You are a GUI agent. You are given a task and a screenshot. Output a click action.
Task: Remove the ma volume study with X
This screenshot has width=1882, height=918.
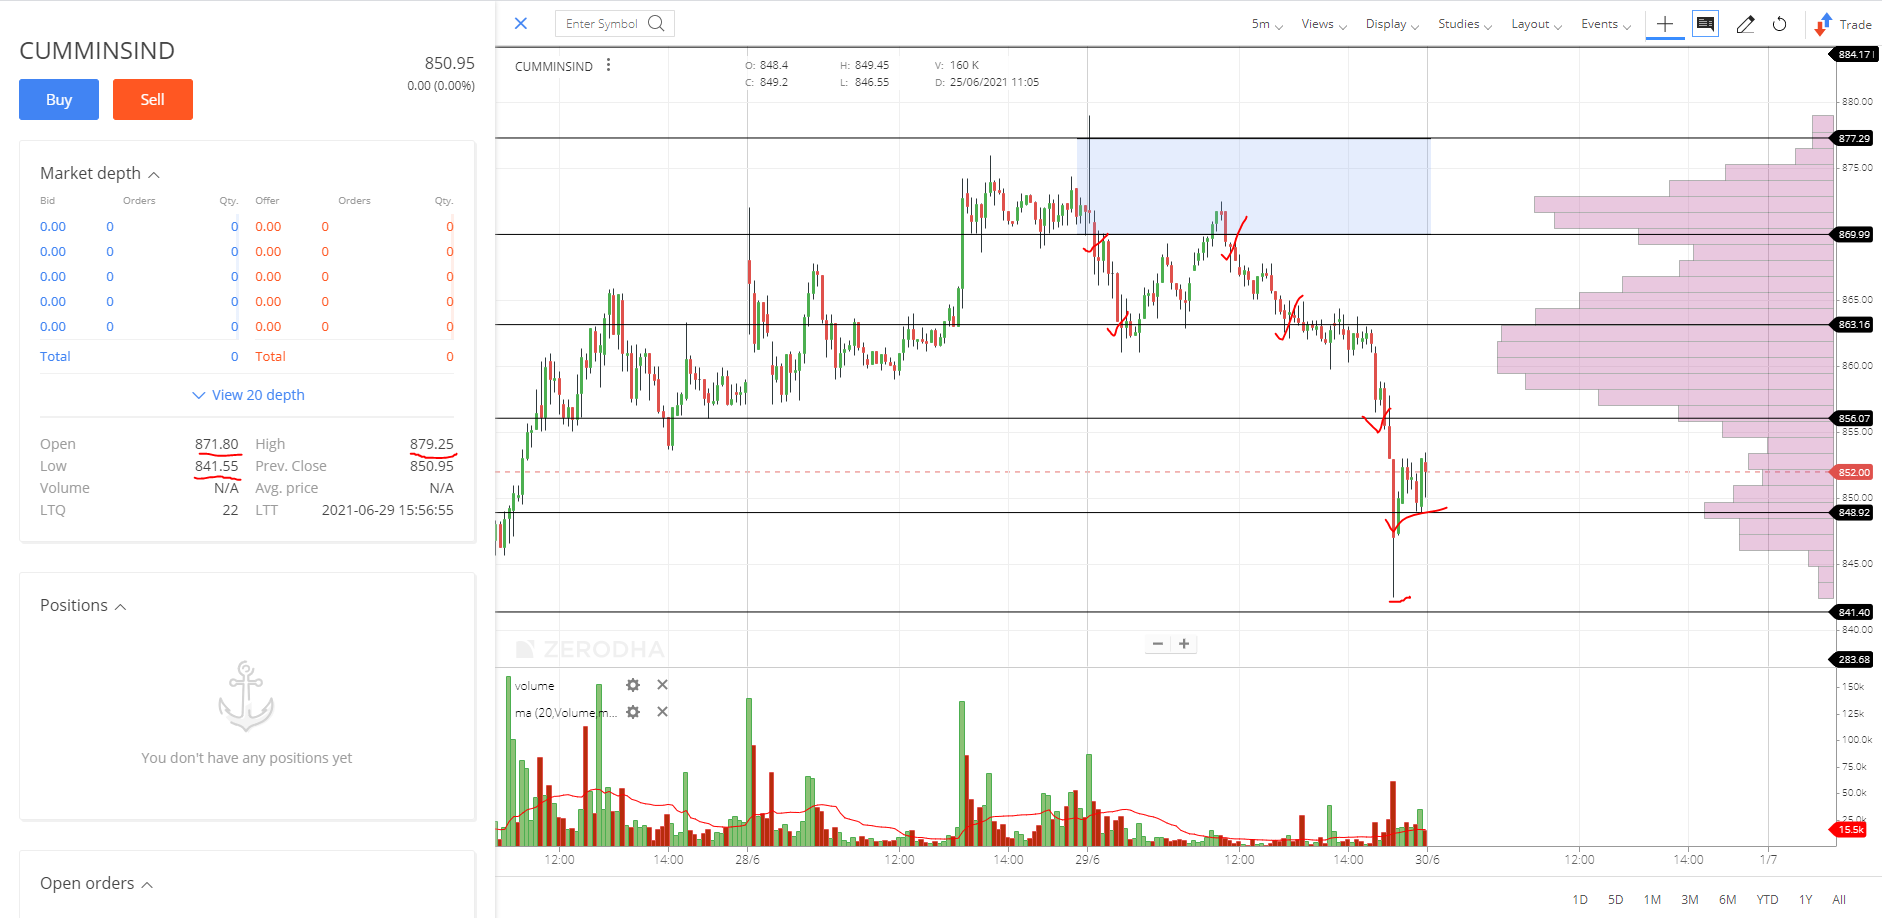point(662,712)
